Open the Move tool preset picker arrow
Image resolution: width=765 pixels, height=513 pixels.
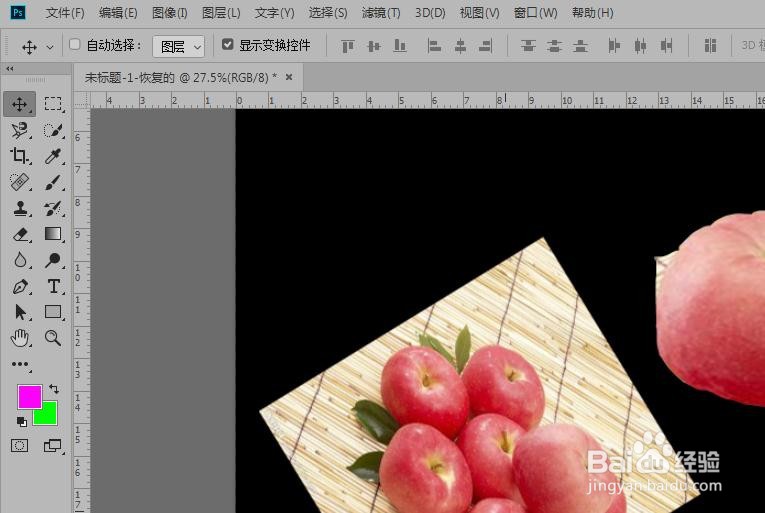50,47
